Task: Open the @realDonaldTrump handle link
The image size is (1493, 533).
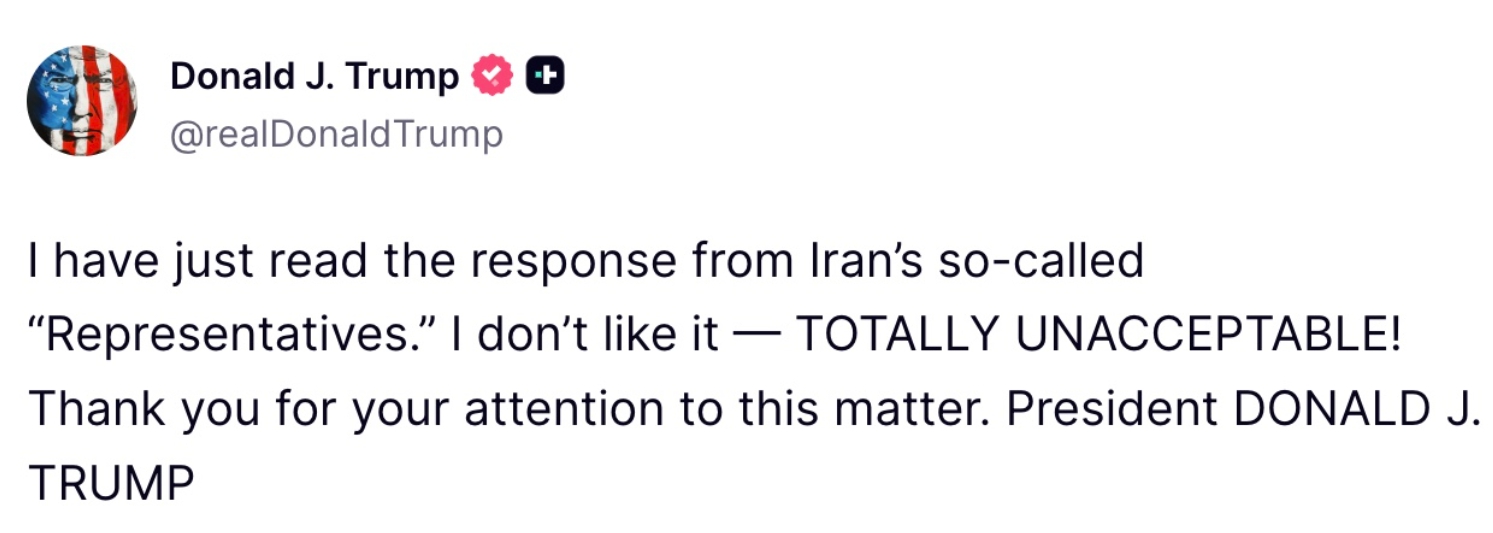Action: pyautogui.click(x=337, y=133)
